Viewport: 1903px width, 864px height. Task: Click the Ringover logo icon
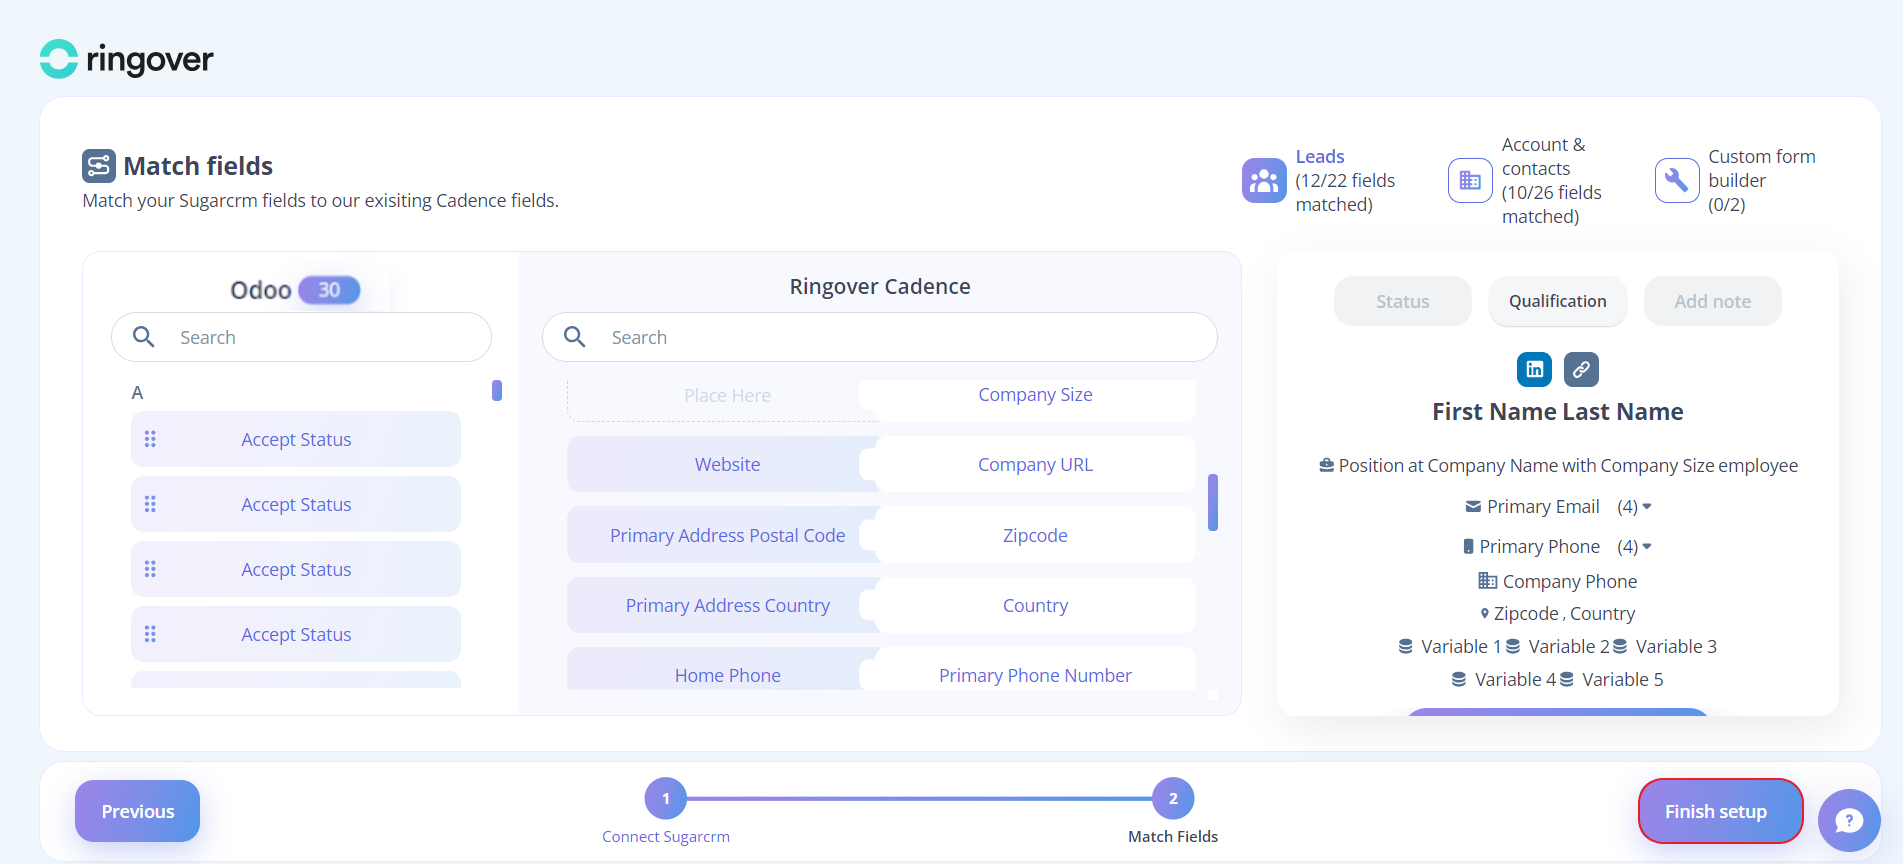click(59, 59)
